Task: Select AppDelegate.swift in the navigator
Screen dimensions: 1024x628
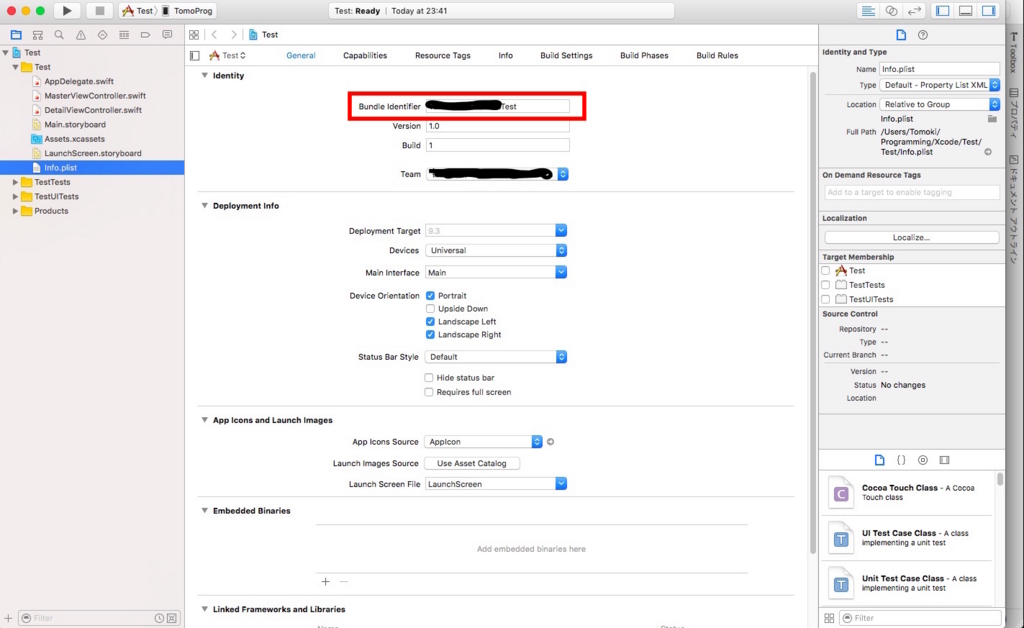Action: [79, 82]
